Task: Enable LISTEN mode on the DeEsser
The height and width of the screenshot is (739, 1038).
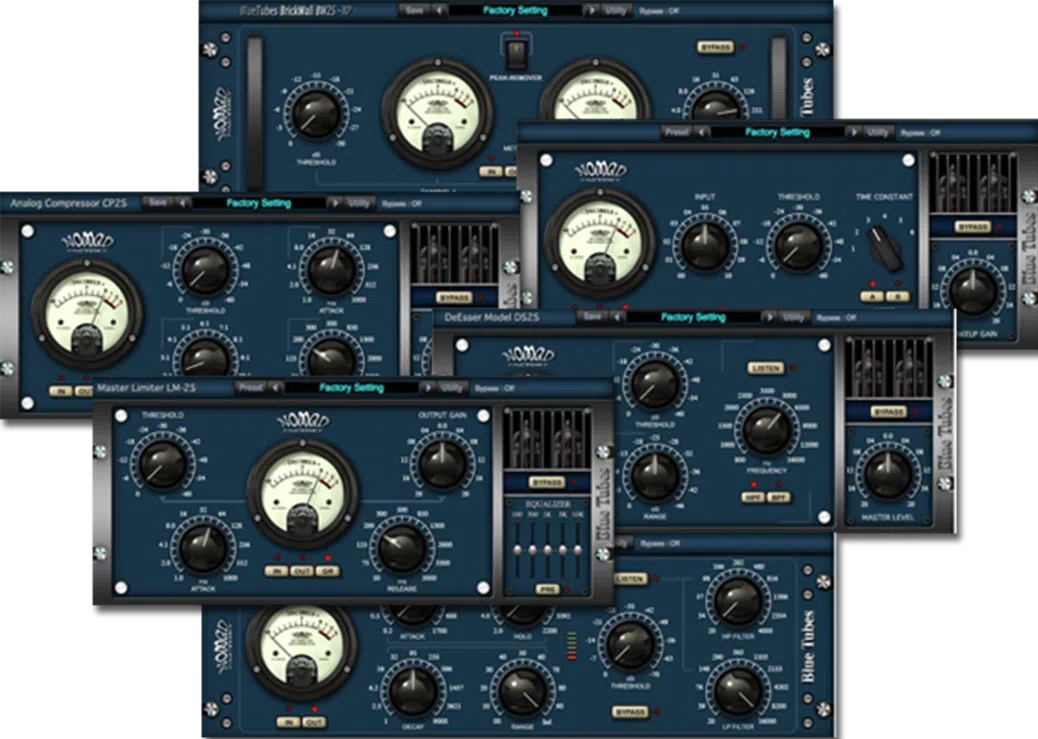Action: tap(764, 366)
